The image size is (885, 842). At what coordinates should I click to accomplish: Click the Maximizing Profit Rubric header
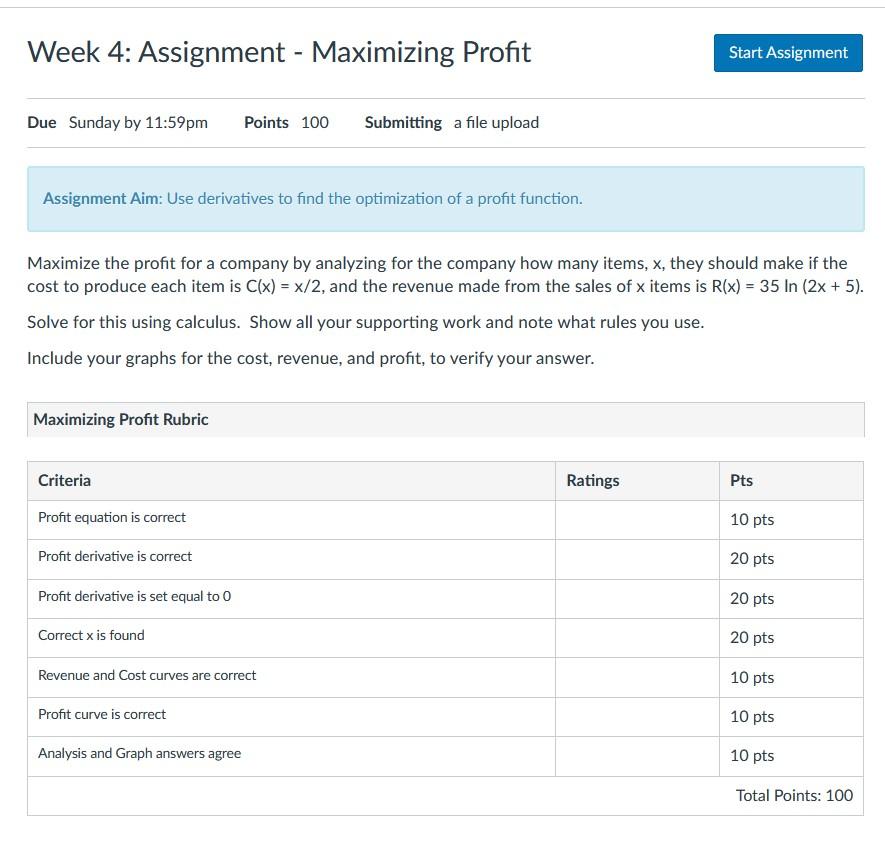(x=120, y=419)
